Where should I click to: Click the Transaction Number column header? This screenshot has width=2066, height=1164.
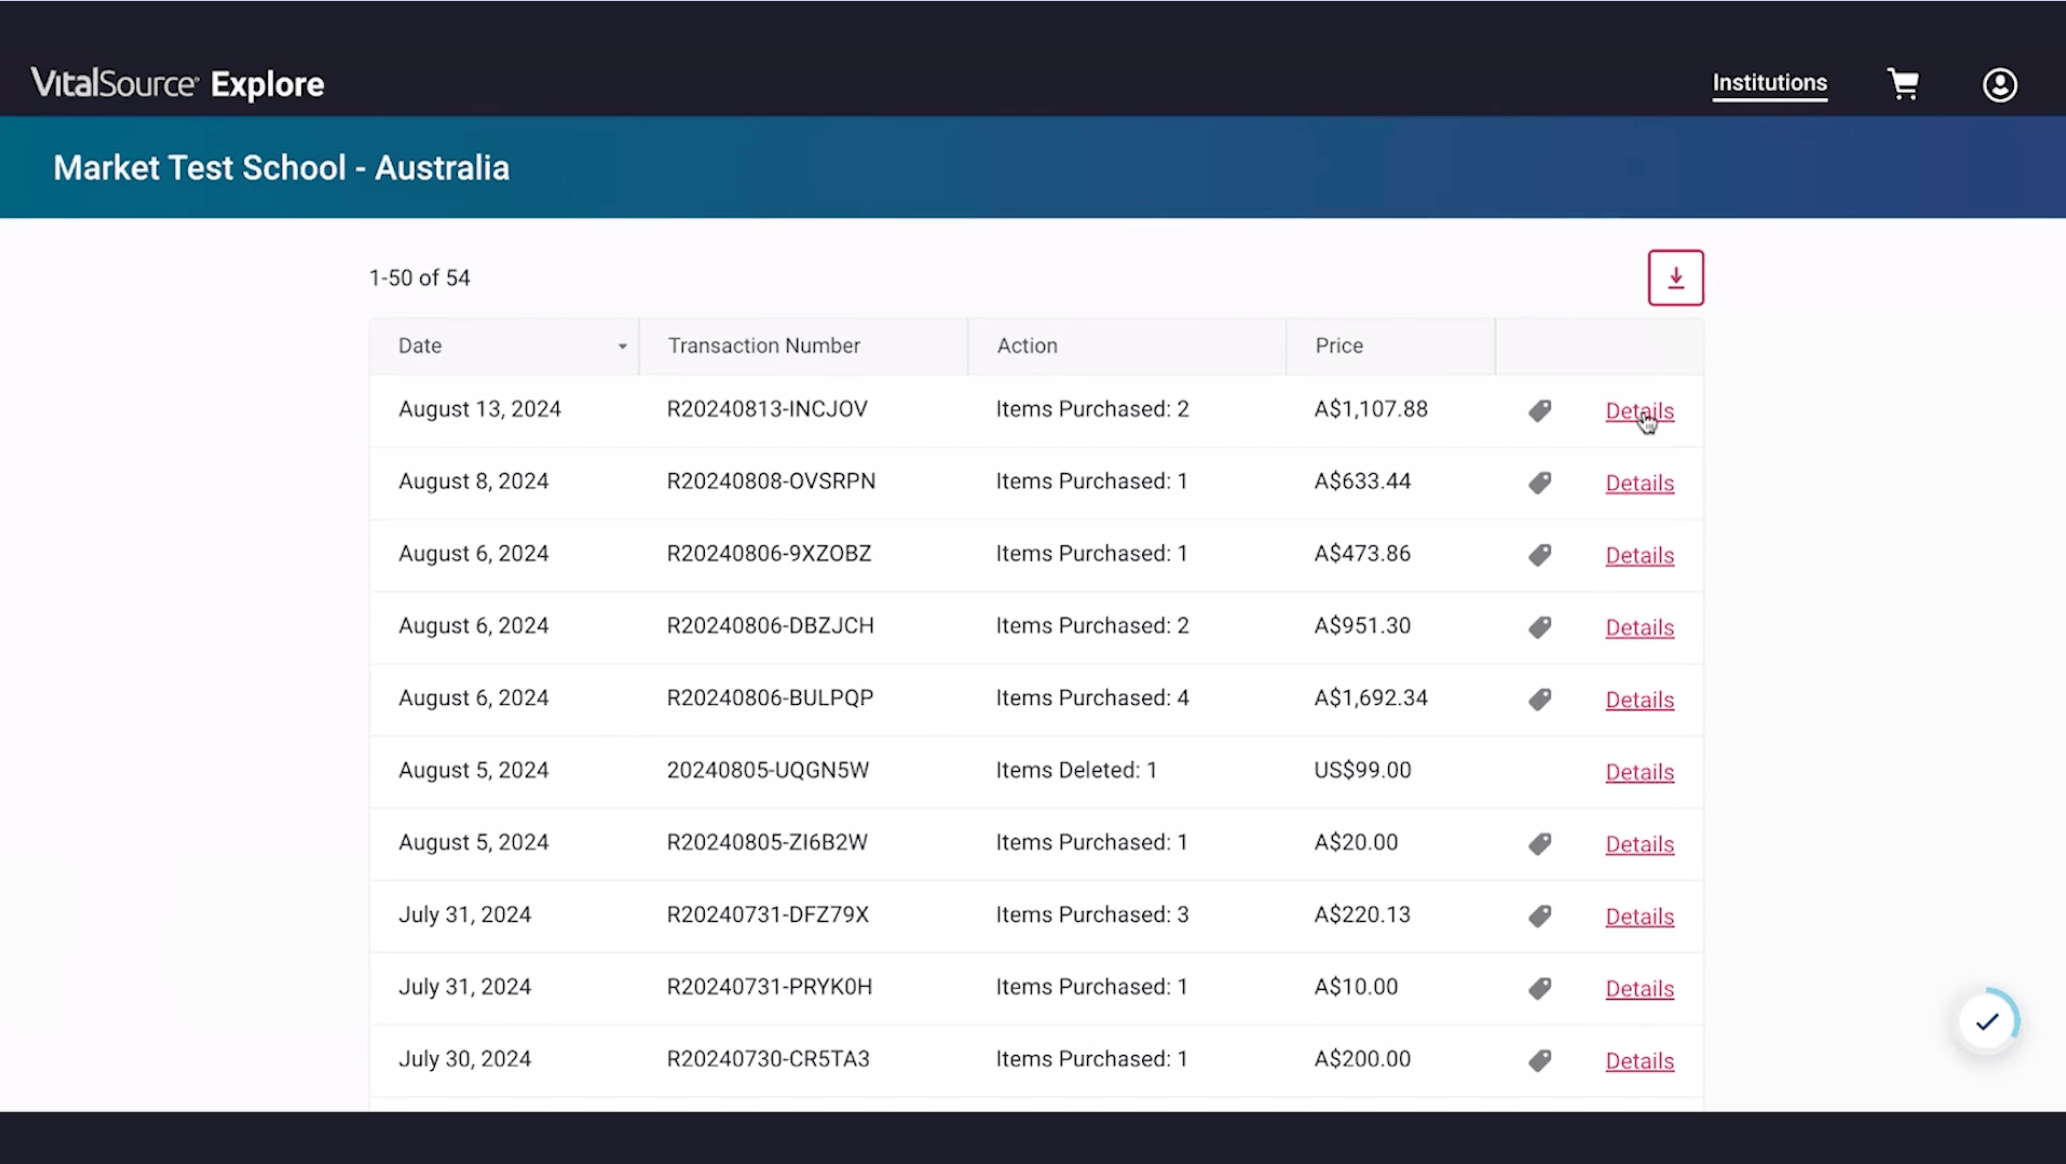763,346
